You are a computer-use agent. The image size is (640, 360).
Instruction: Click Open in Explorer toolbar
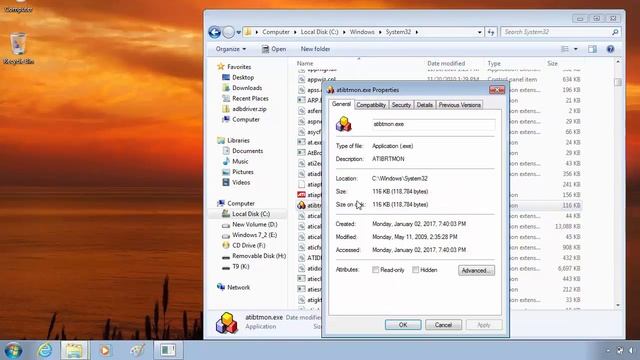coord(273,49)
